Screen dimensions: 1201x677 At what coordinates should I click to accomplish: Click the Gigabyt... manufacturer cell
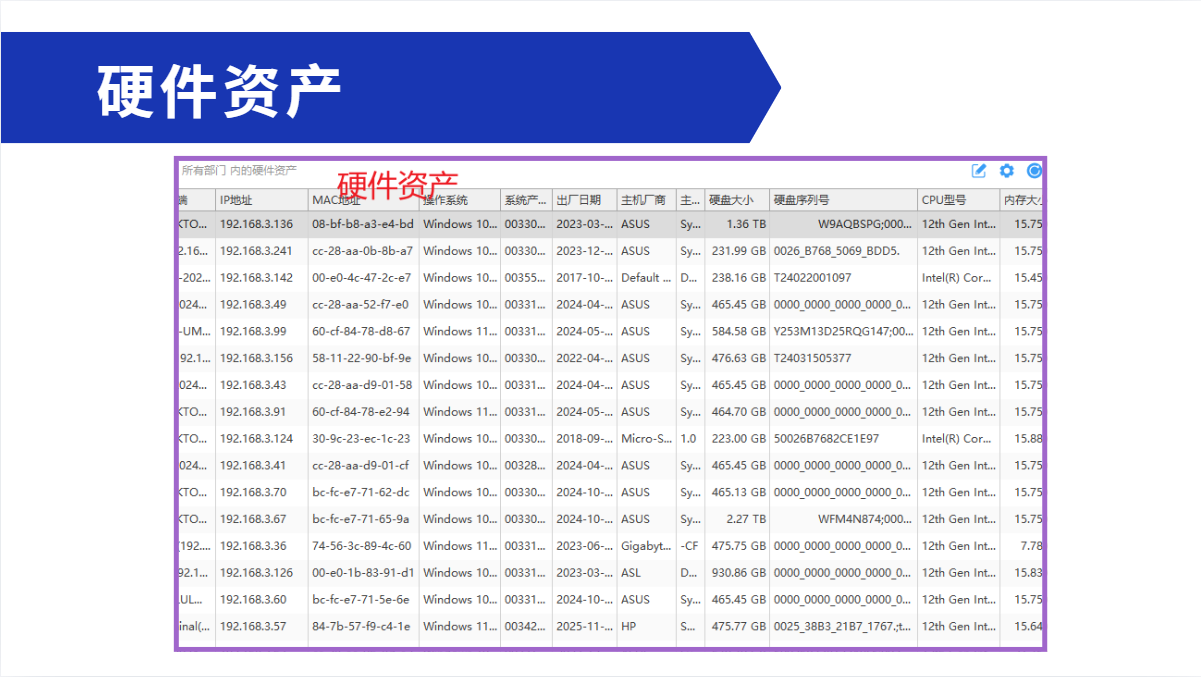click(x=645, y=546)
